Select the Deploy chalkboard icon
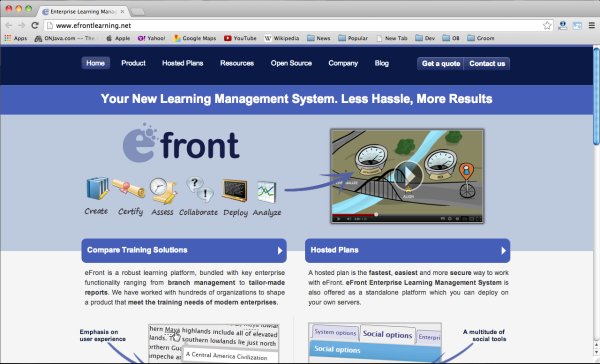This screenshot has height=364, width=600. coord(235,190)
